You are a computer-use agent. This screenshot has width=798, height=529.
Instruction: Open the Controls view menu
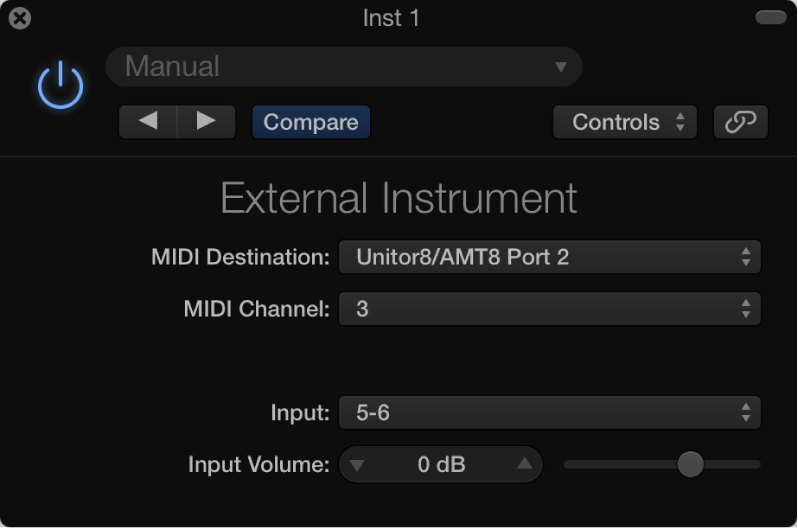[624, 122]
